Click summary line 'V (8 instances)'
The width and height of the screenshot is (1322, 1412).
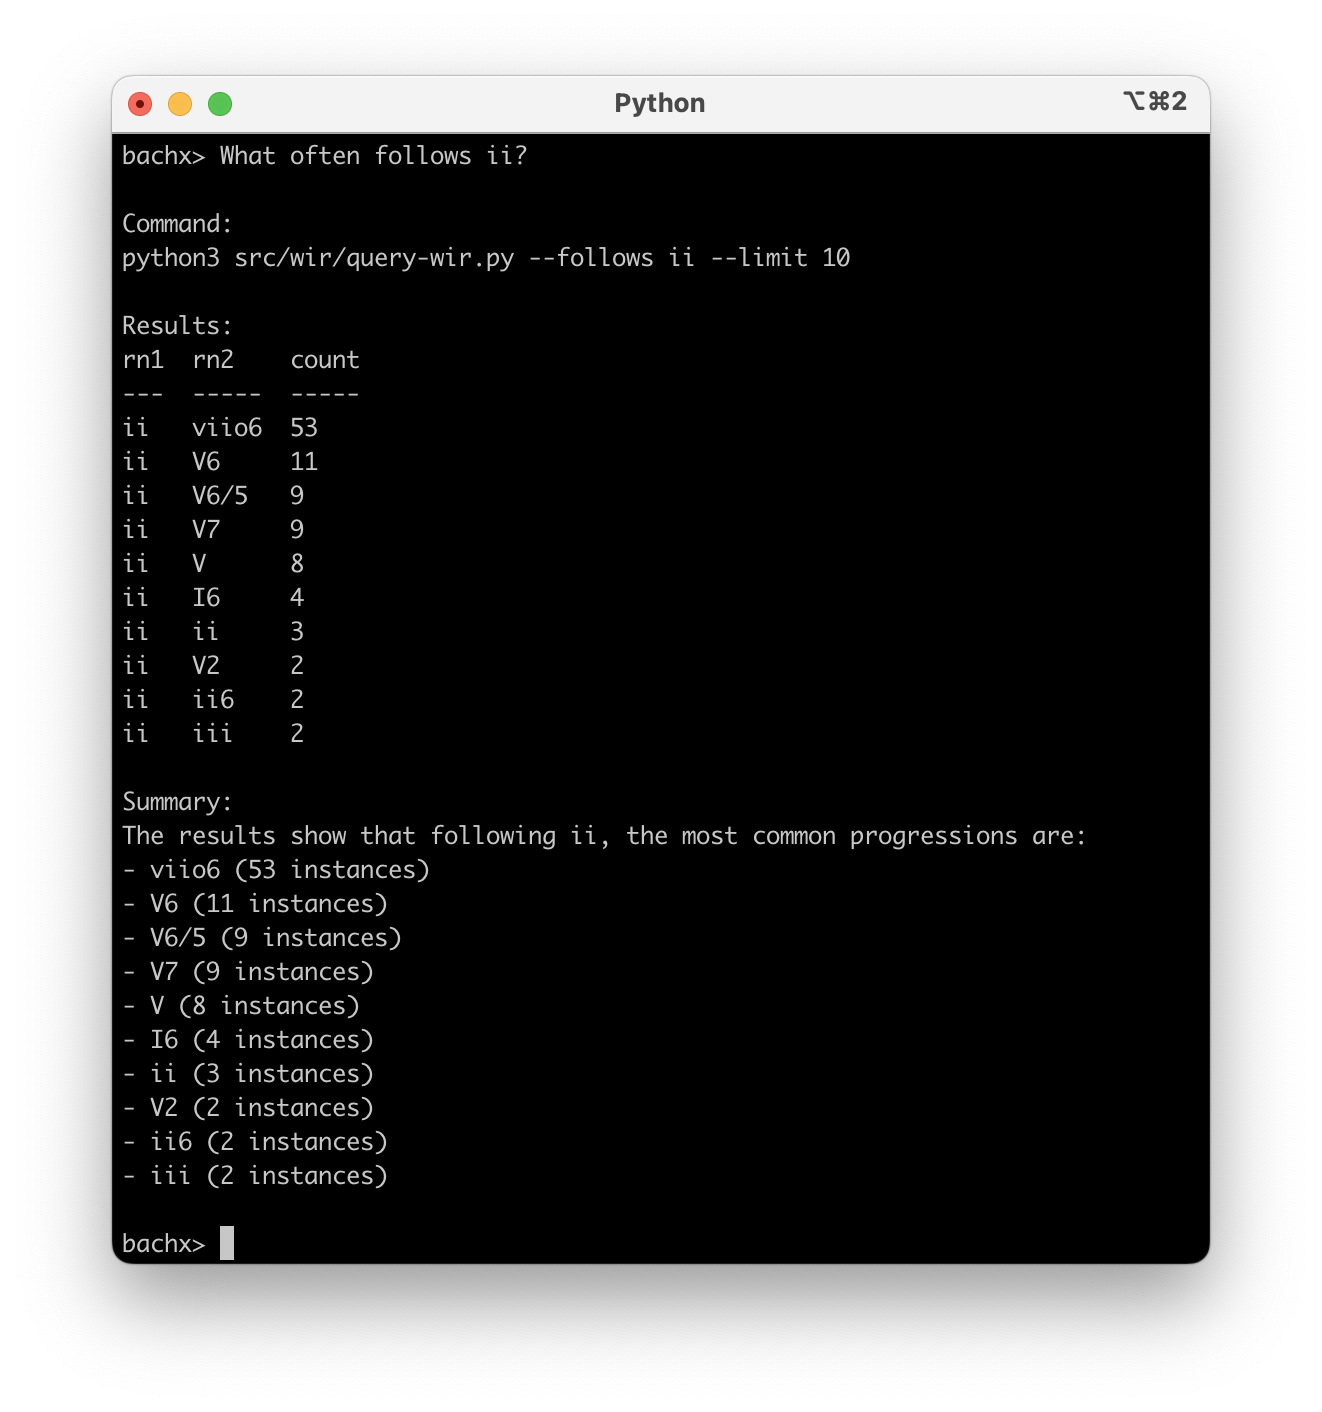tap(241, 1006)
